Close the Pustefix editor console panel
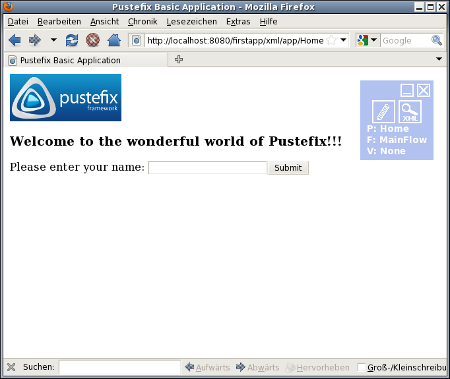 [423, 90]
